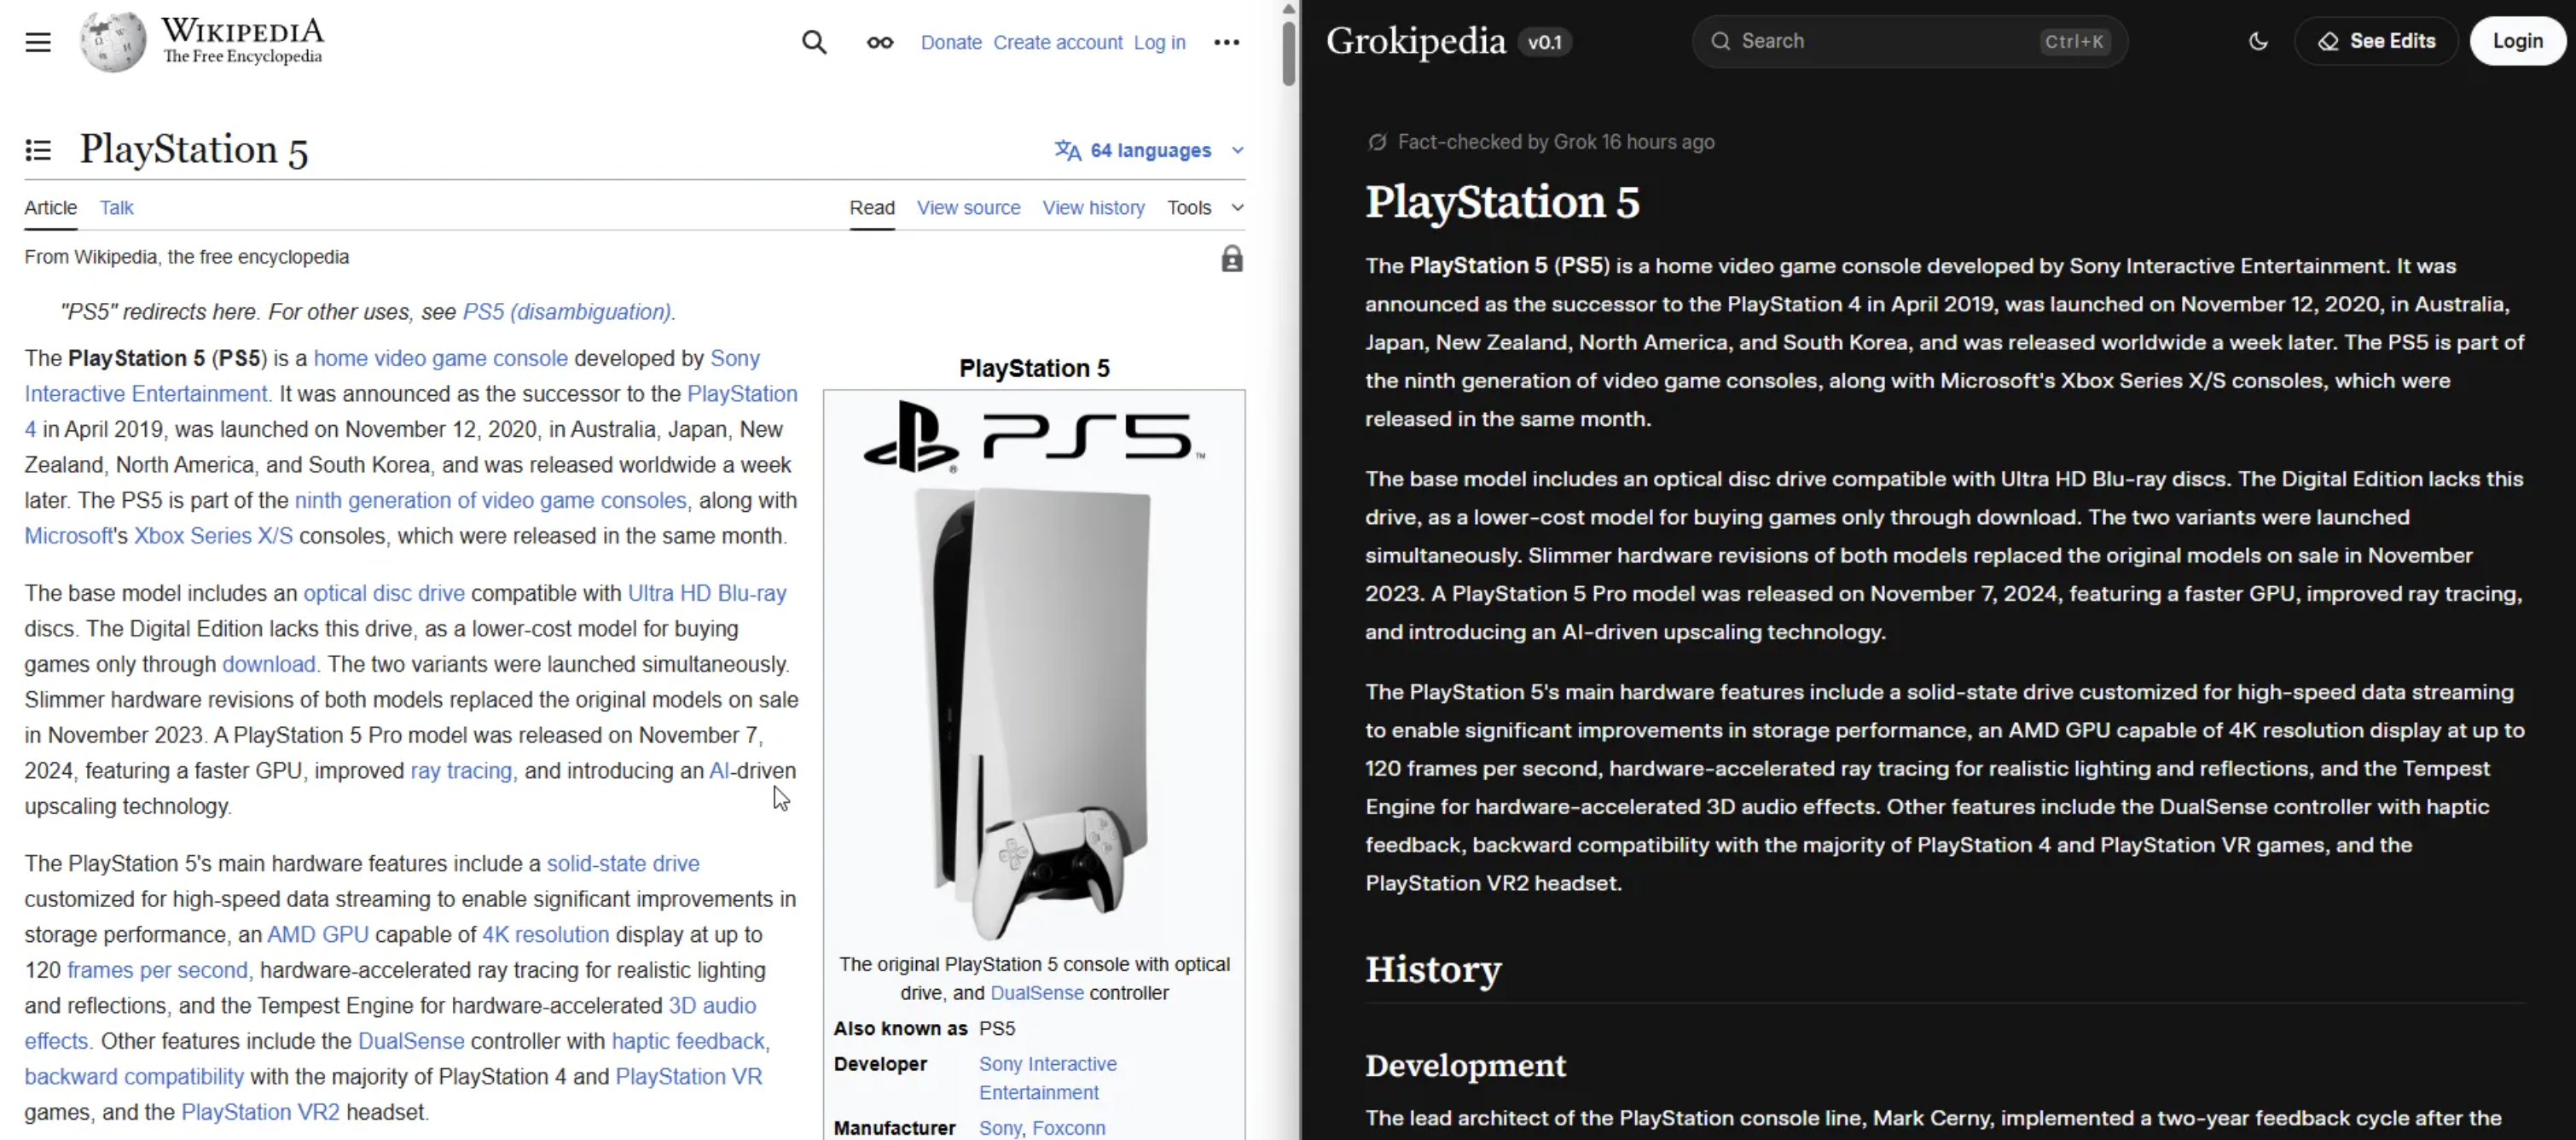Image resolution: width=2576 pixels, height=1140 pixels.
Task: Open the three-dot personal tools menu
Action: click(x=1226, y=42)
